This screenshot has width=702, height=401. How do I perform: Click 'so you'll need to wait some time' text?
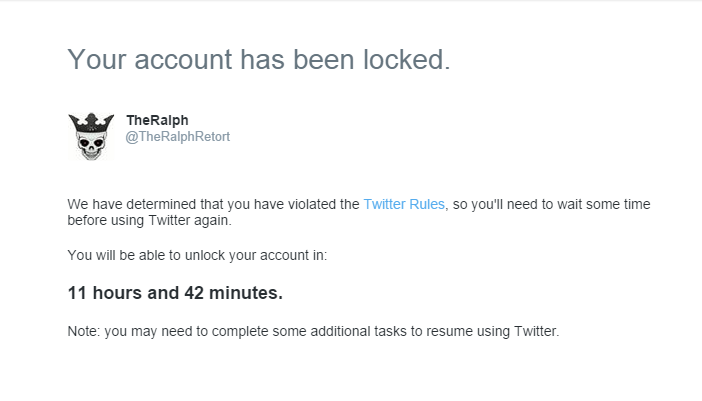[552, 204]
